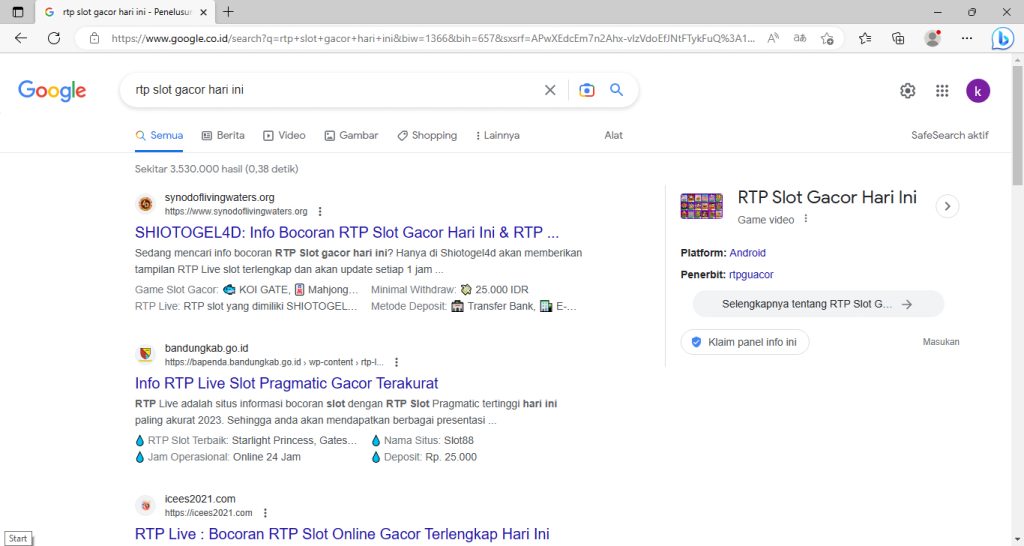
Task: Click the bandungkab.go.id site favicon
Action: pyautogui.click(x=146, y=355)
